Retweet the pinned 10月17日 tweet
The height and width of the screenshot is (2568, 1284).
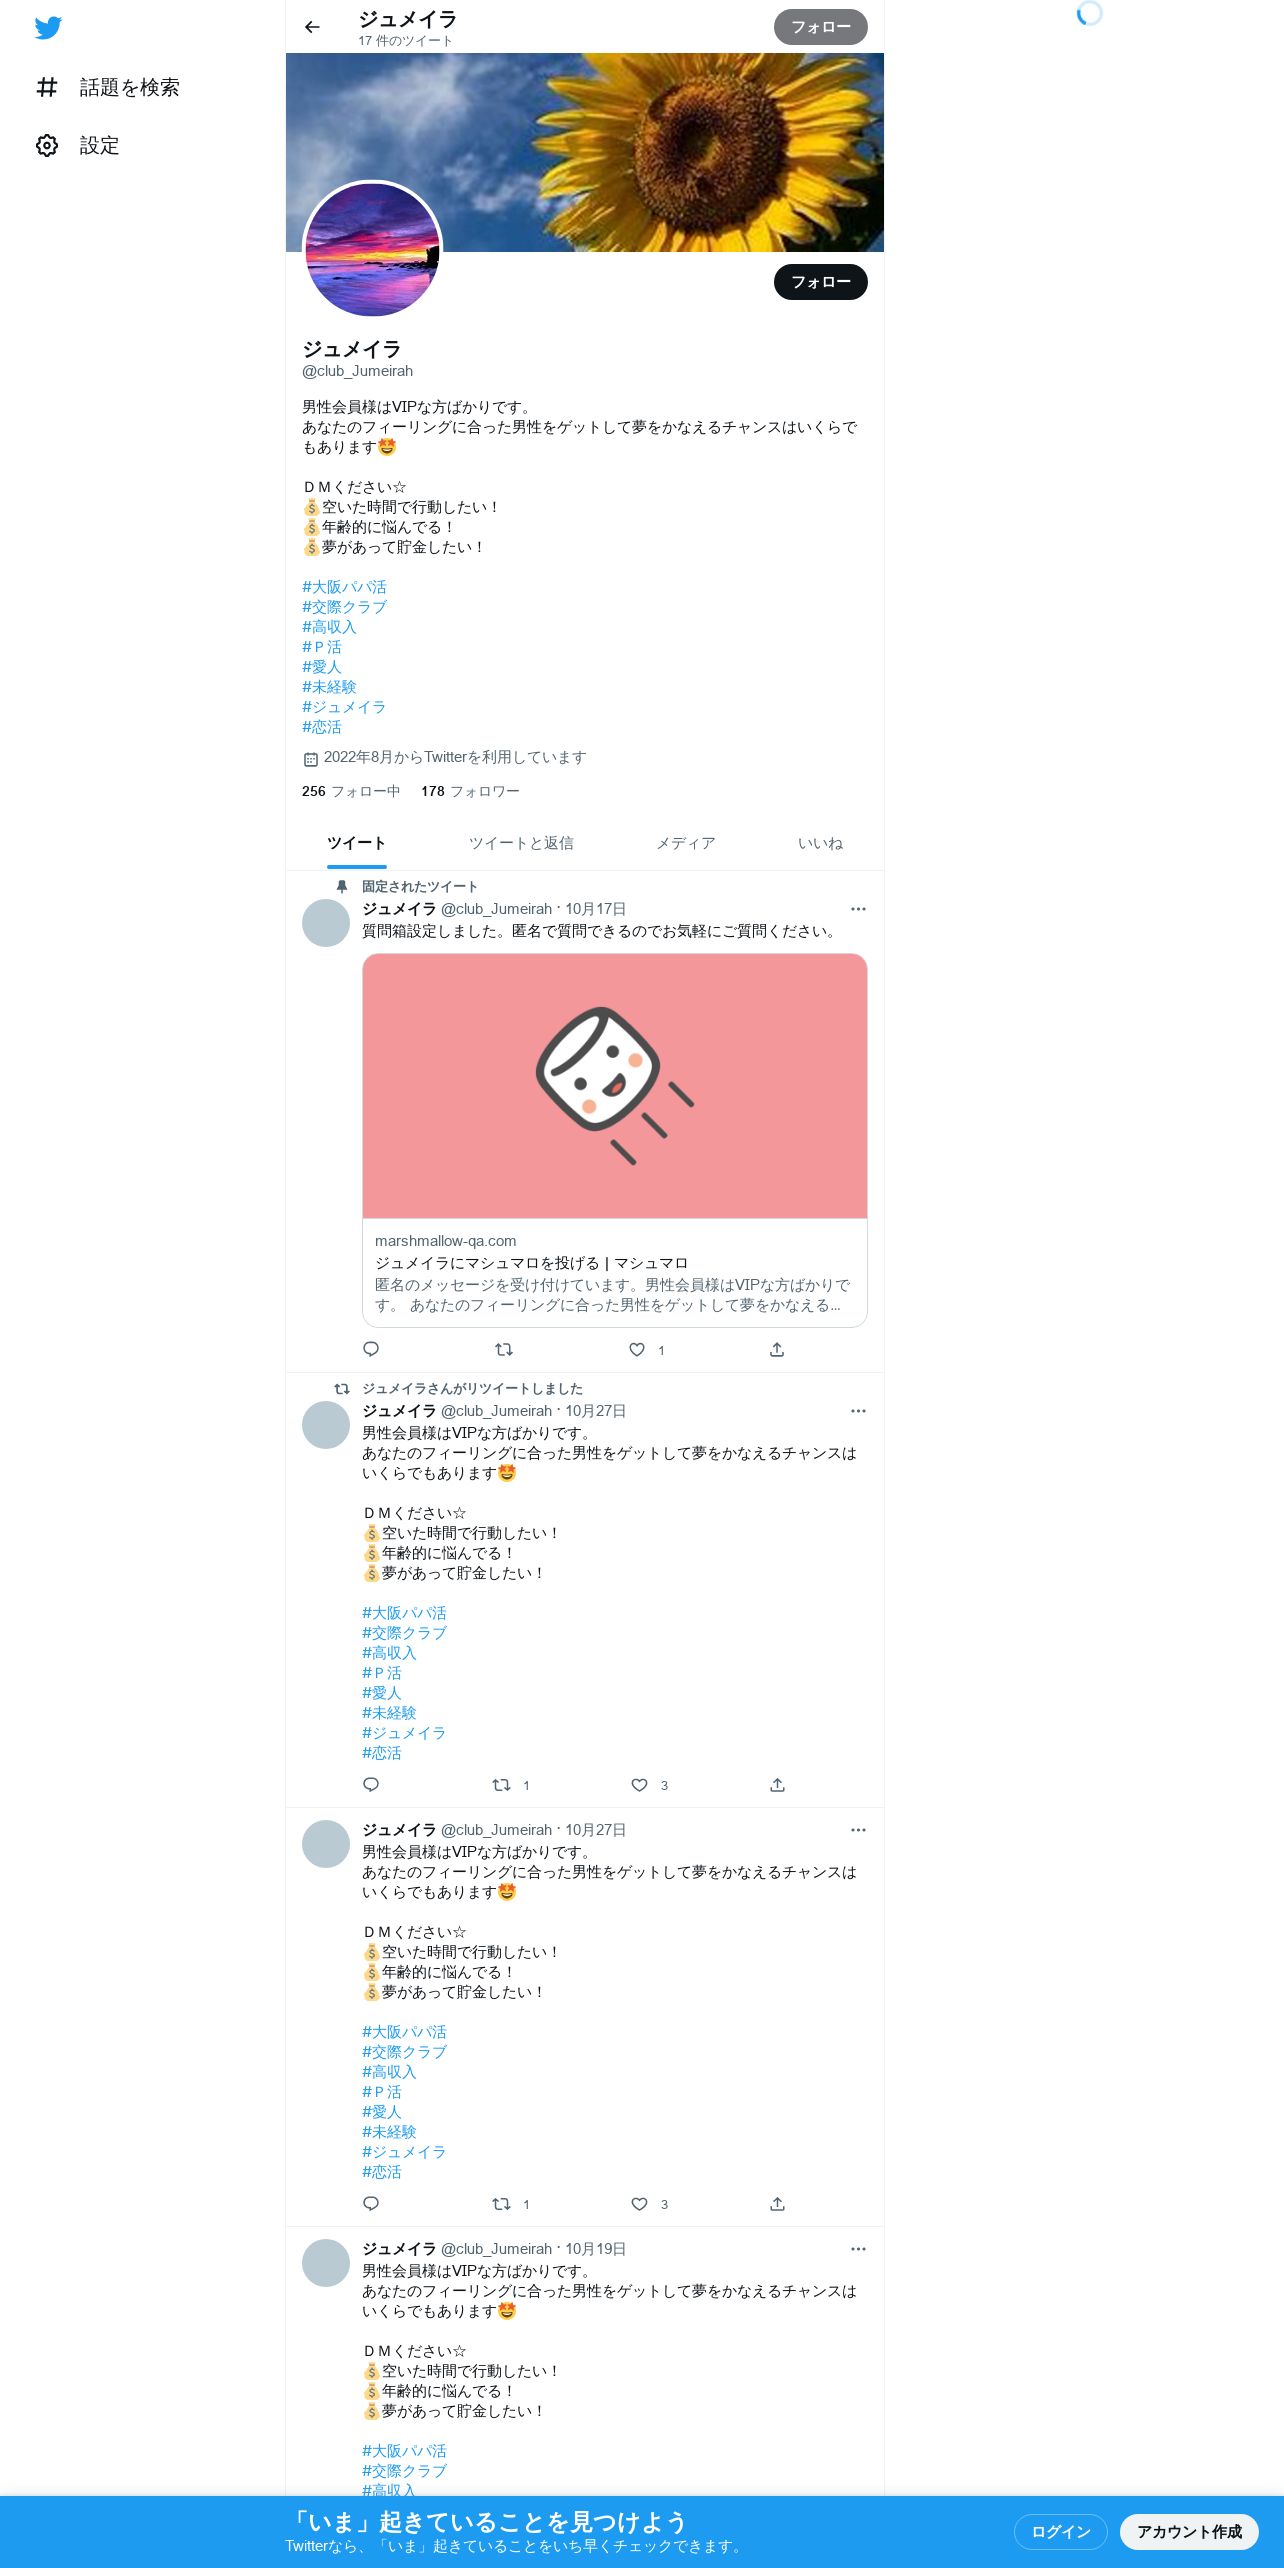(504, 1350)
